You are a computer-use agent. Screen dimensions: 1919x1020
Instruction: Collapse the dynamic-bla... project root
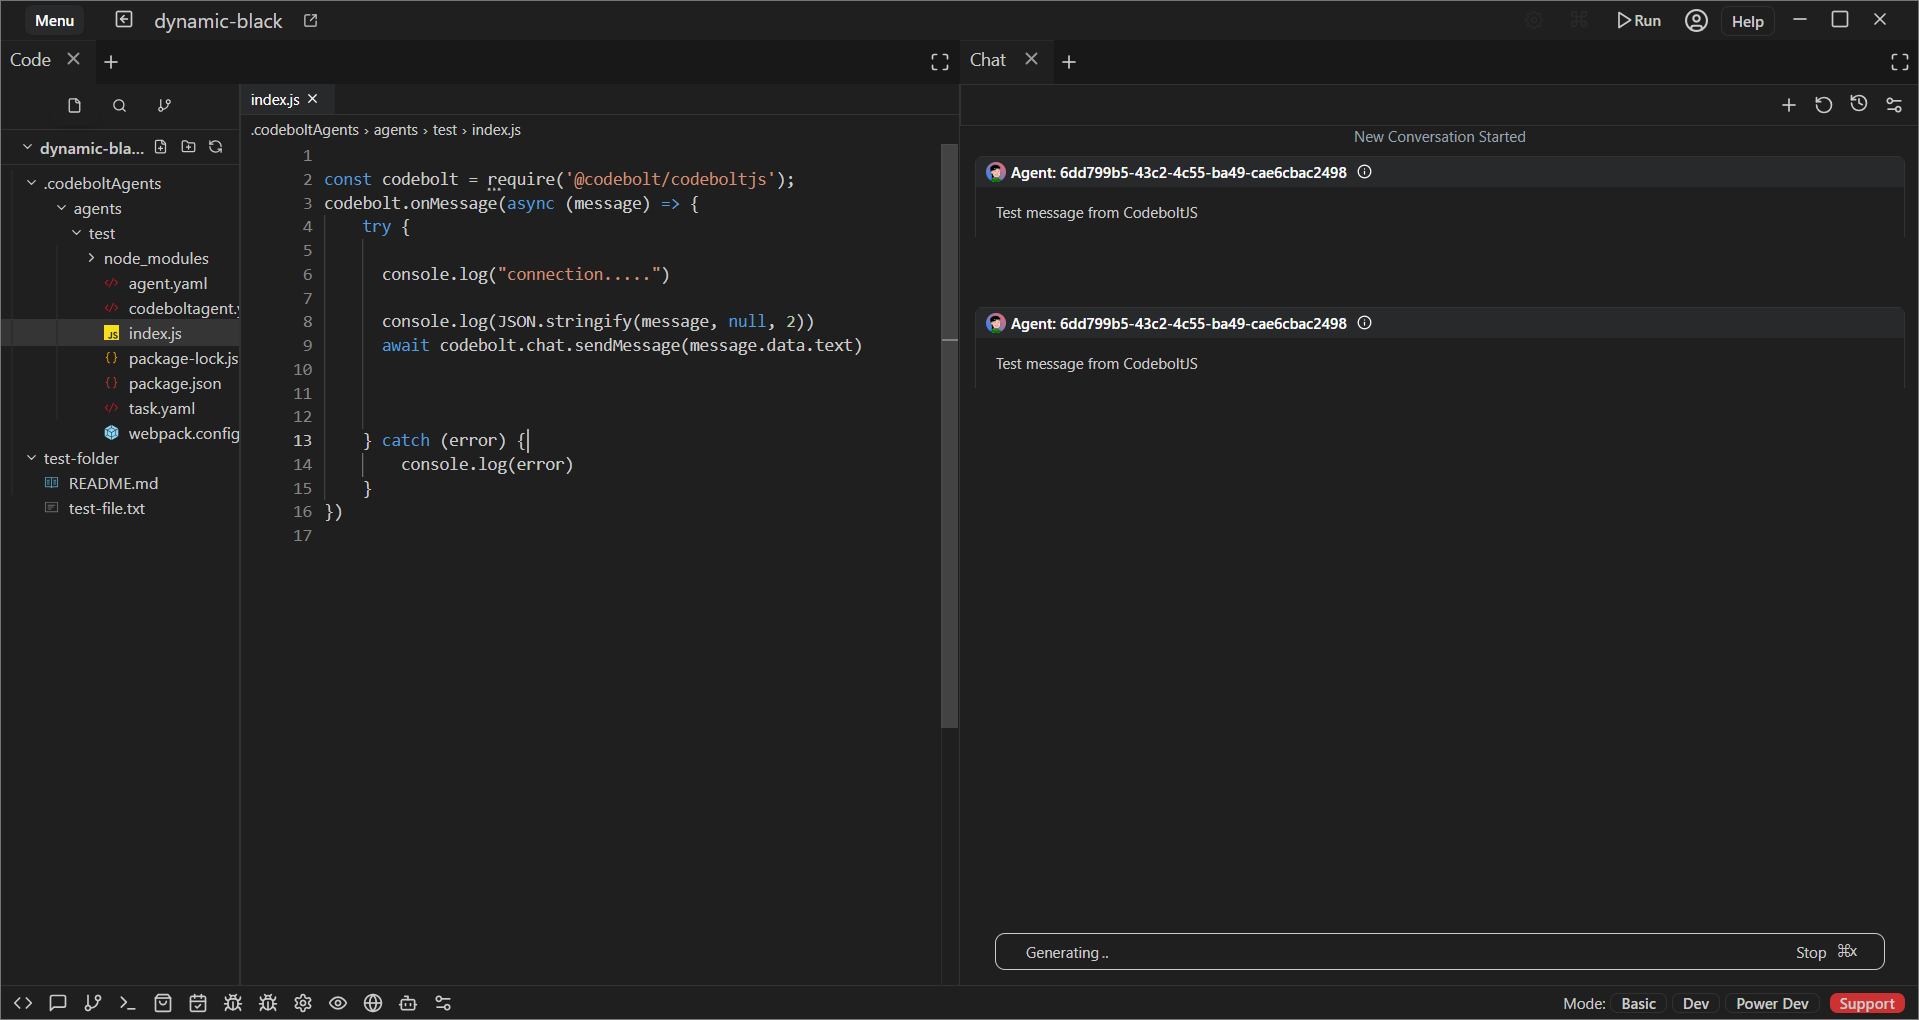27,148
